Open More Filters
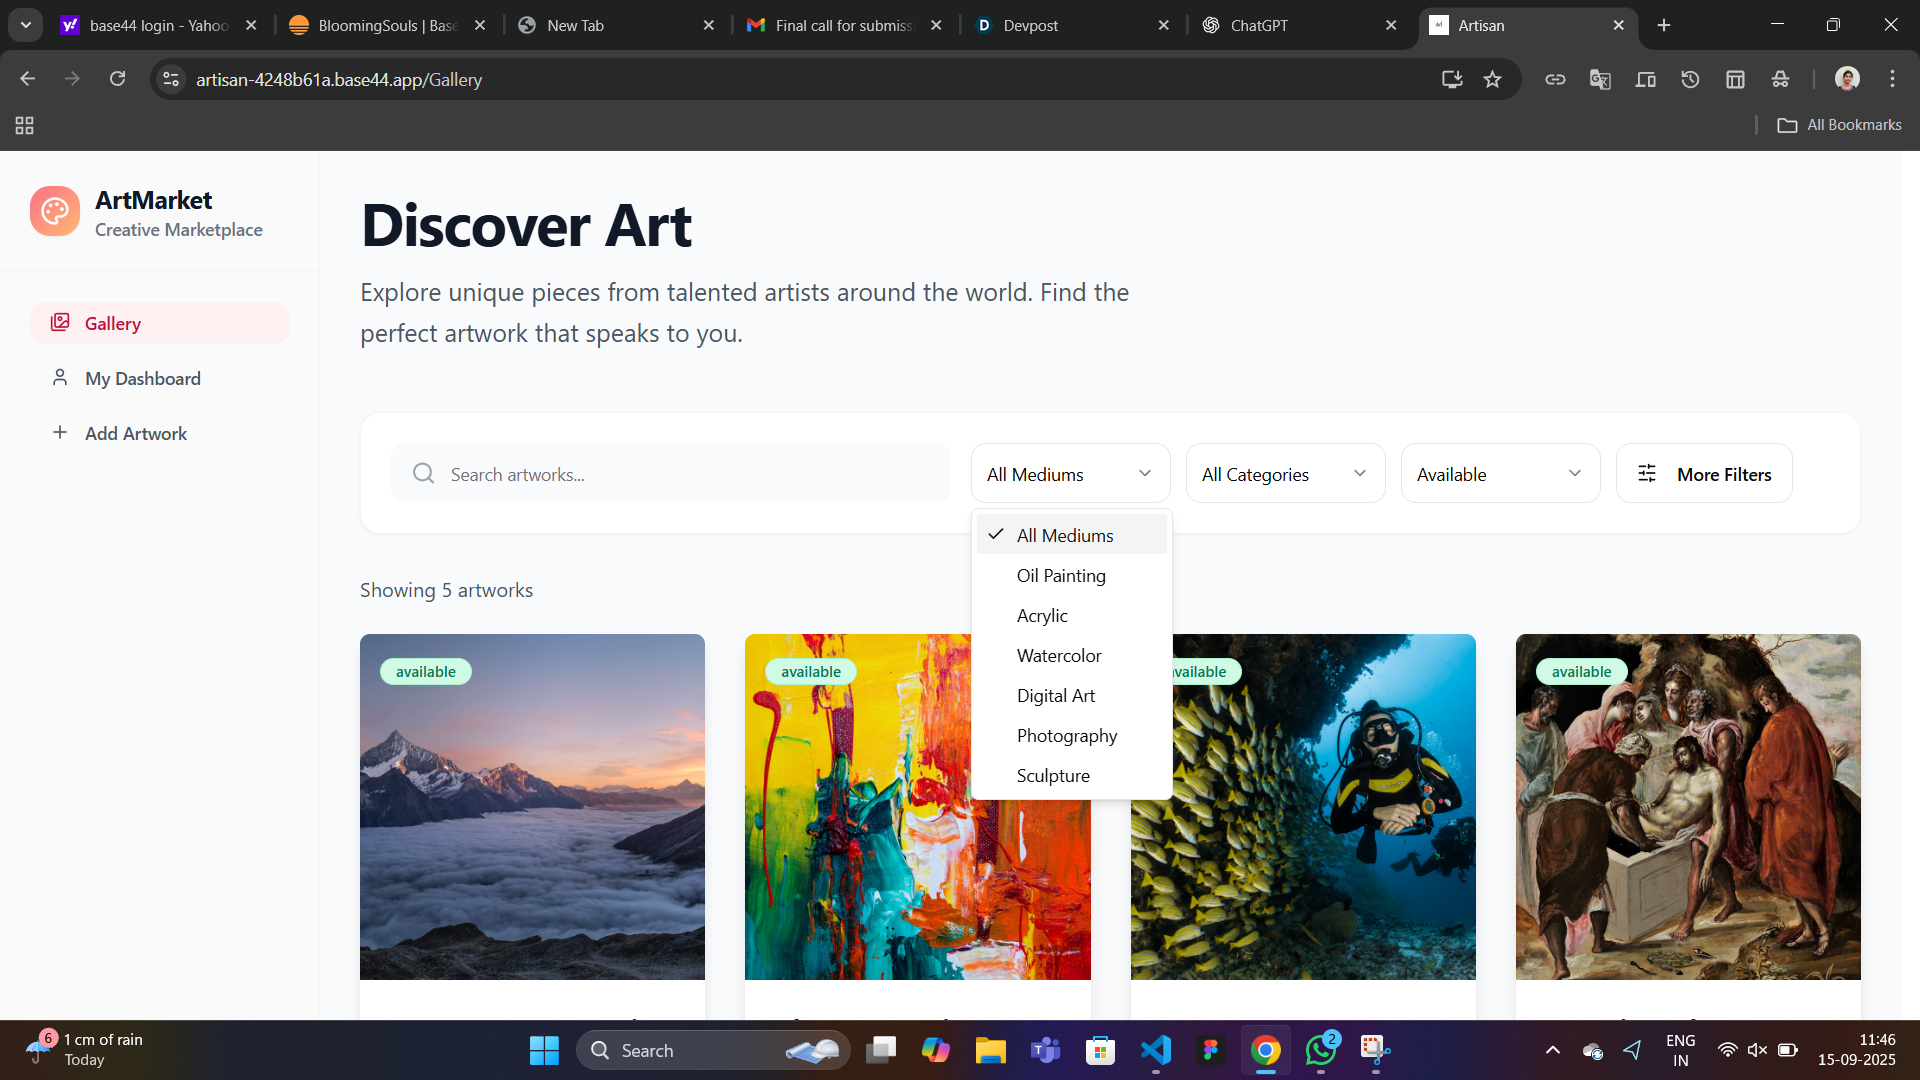Viewport: 1920px width, 1080px height. tap(1703, 474)
